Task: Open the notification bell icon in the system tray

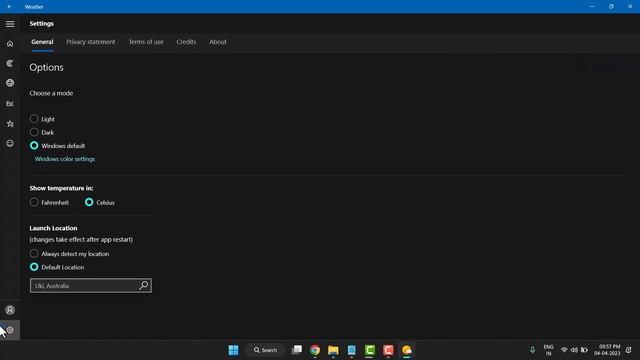Action: click(x=629, y=350)
